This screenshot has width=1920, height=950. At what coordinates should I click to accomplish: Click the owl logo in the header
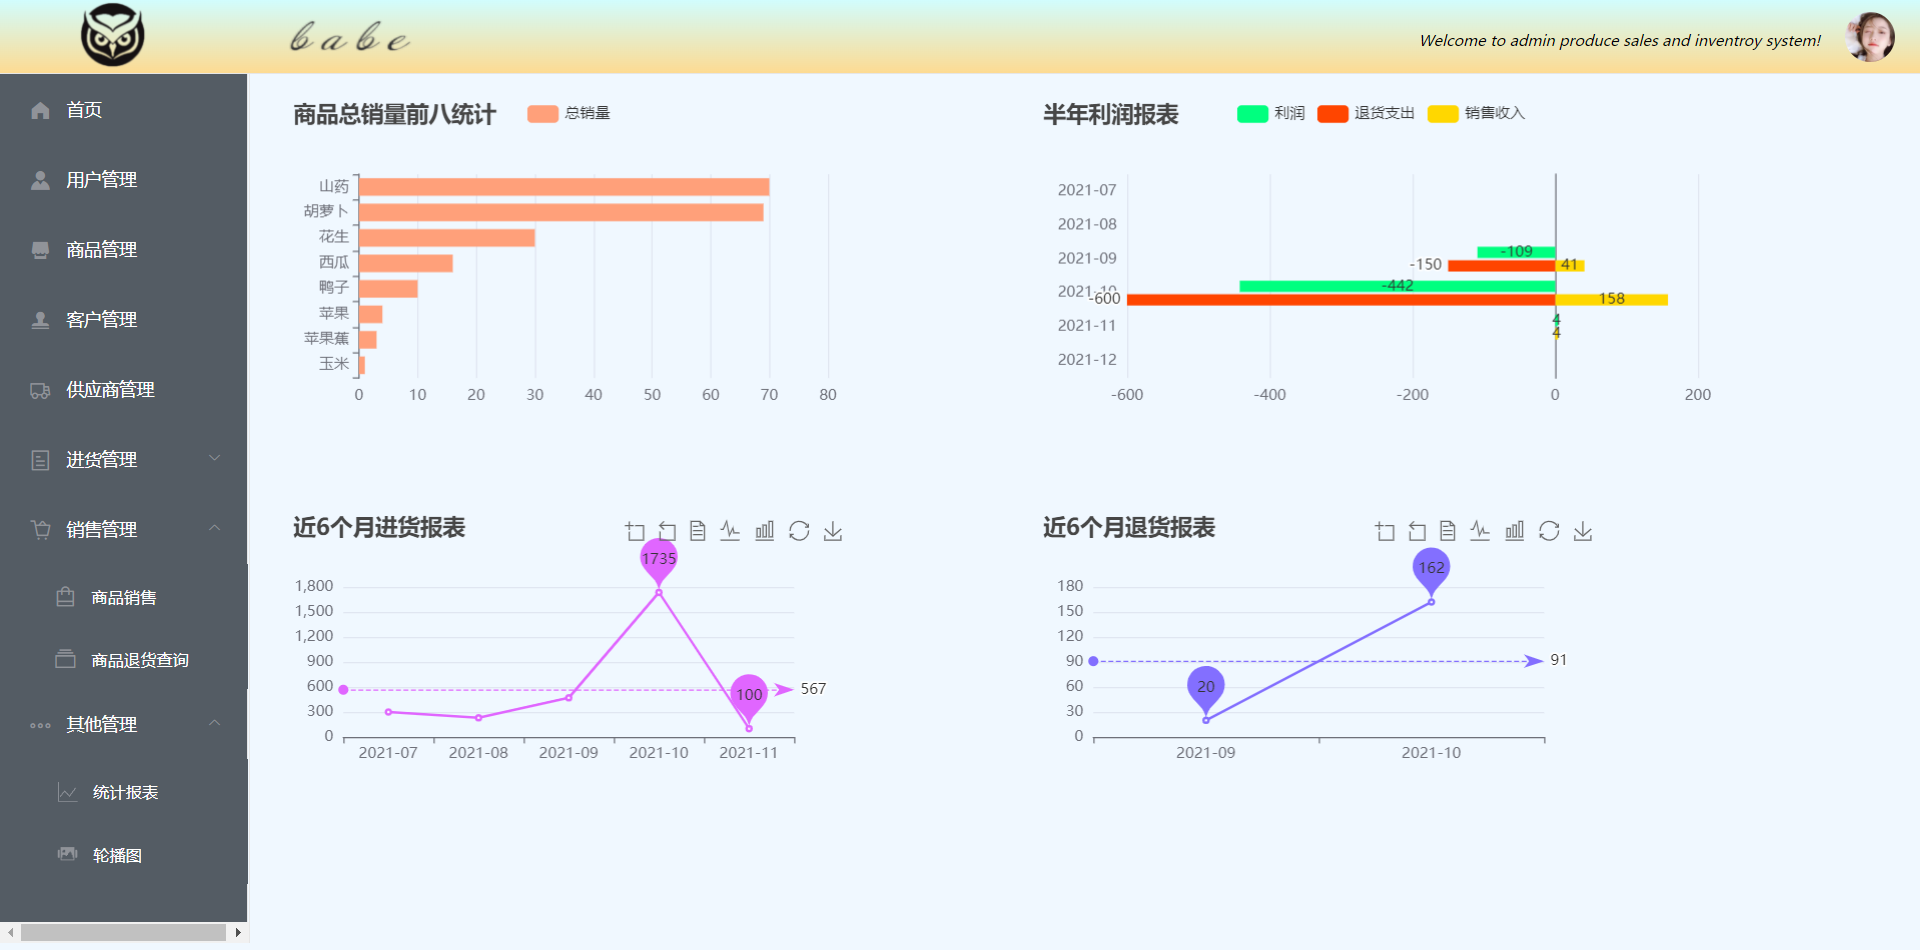click(112, 35)
